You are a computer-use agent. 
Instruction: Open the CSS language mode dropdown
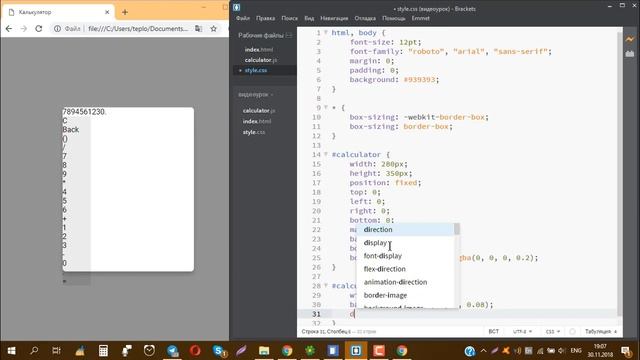coord(553,331)
